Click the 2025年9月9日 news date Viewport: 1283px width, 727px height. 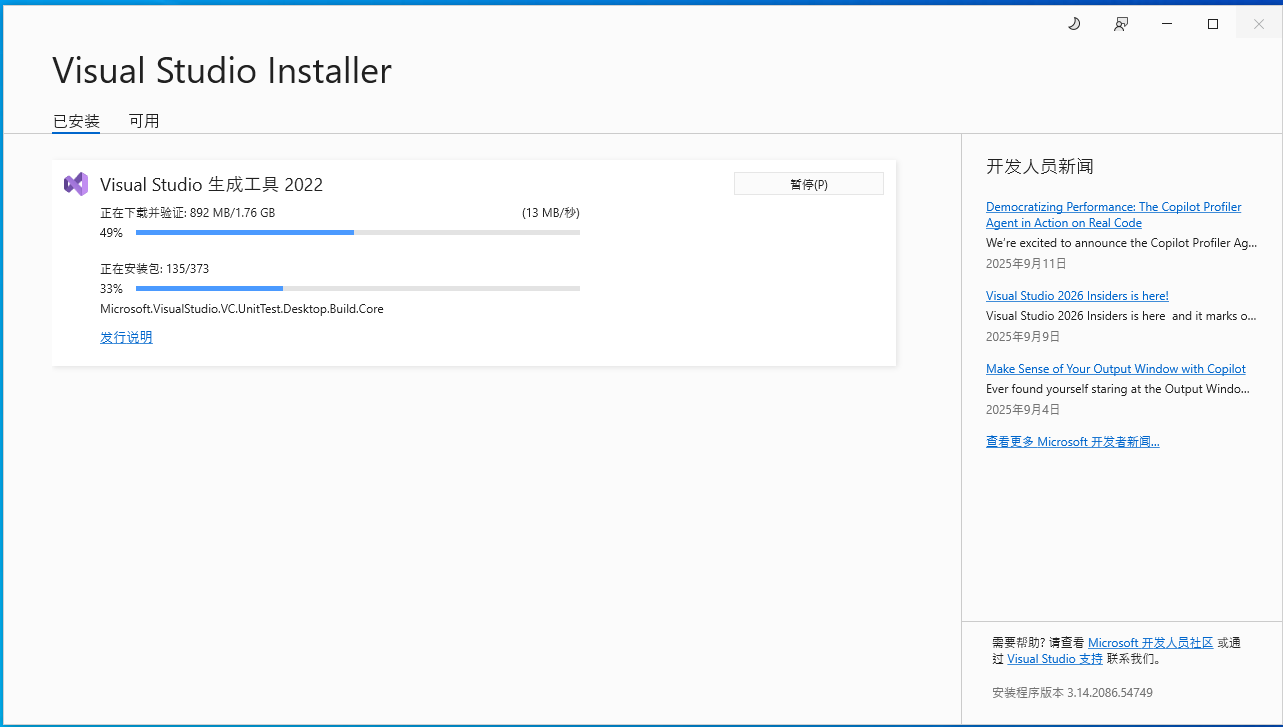pos(1023,337)
